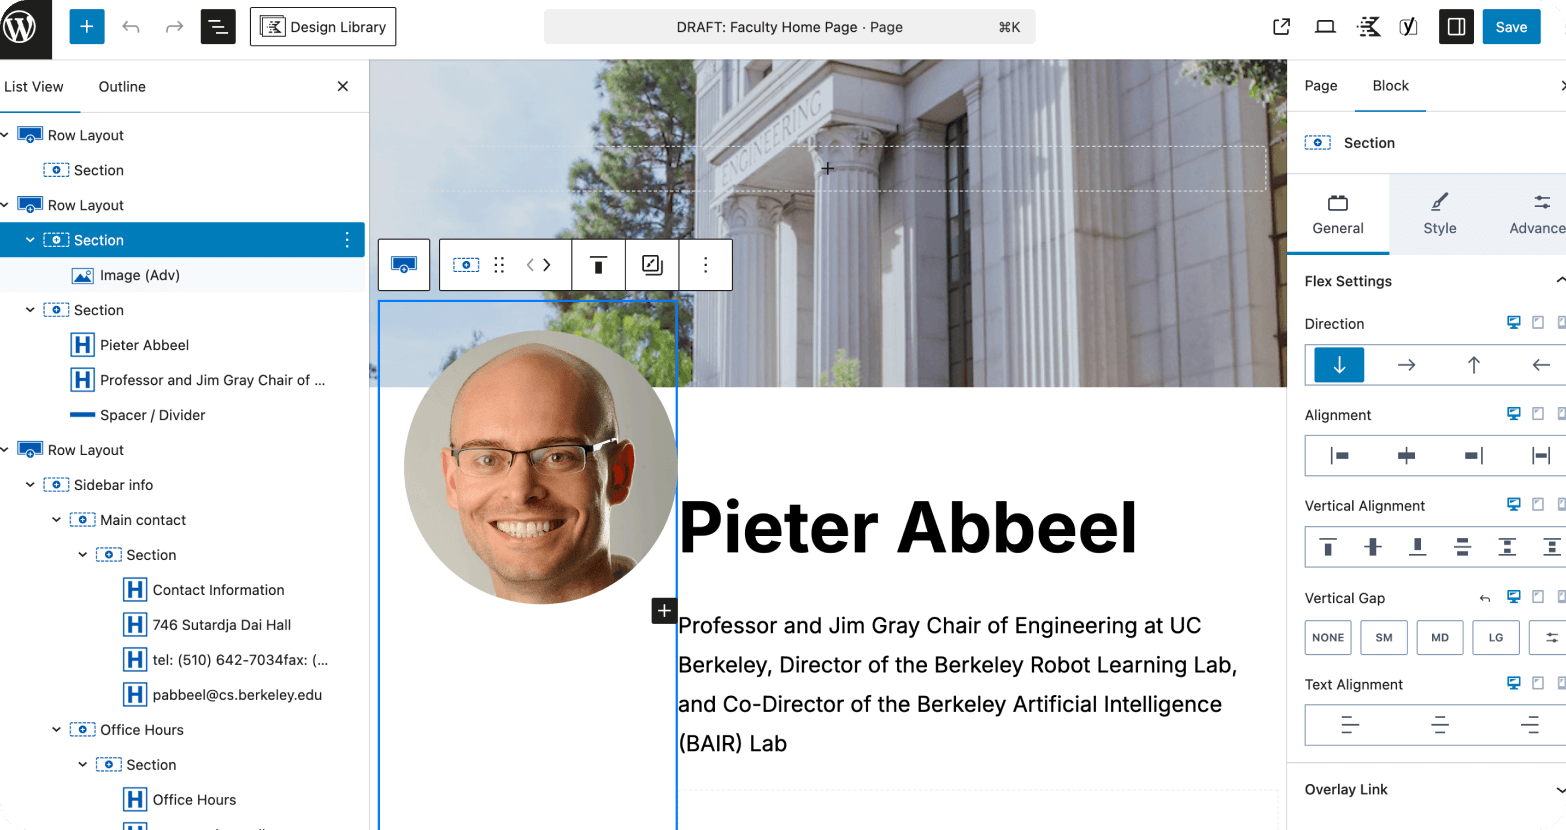Click the copy/paste styles toolbar icon
This screenshot has height=830, width=1566.
click(x=652, y=265)
